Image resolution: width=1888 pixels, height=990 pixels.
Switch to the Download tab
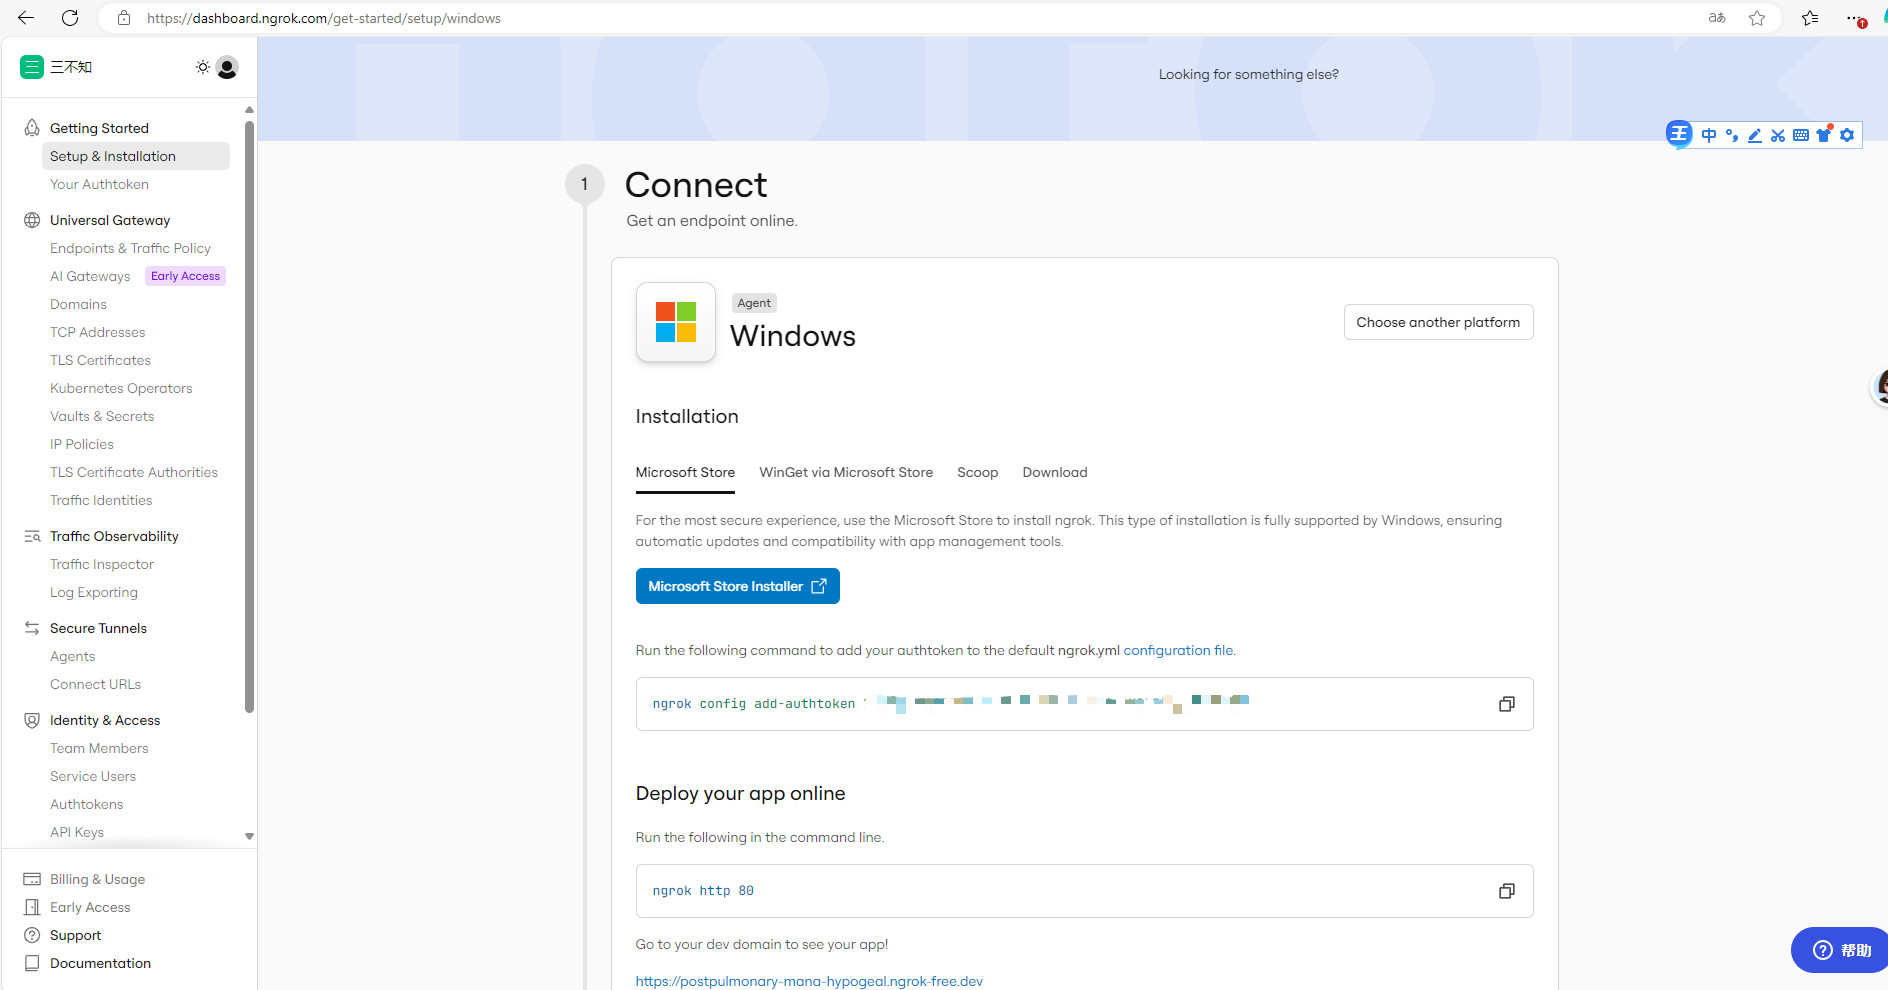pyautogui.click(x=1055, y=472)
